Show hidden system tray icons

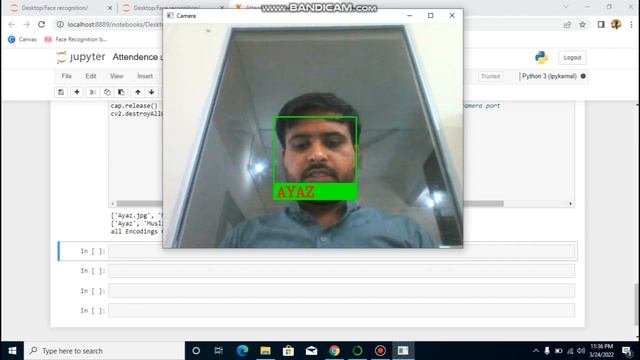[536, 351]
